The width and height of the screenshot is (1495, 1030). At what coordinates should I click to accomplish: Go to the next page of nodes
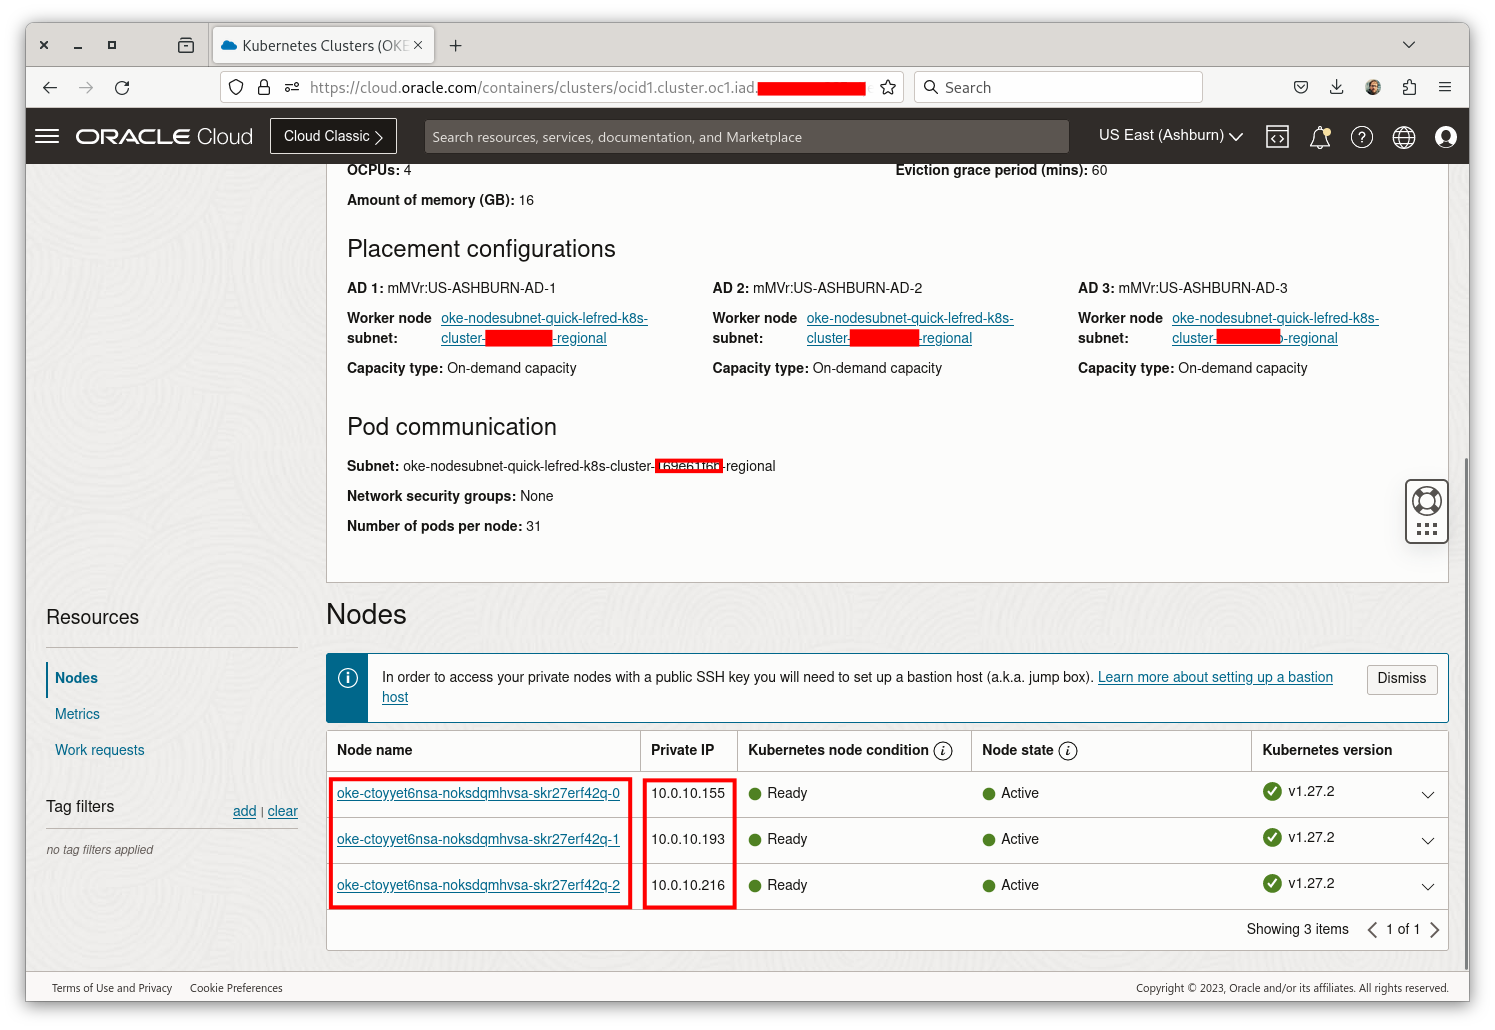coord(1435,930)
